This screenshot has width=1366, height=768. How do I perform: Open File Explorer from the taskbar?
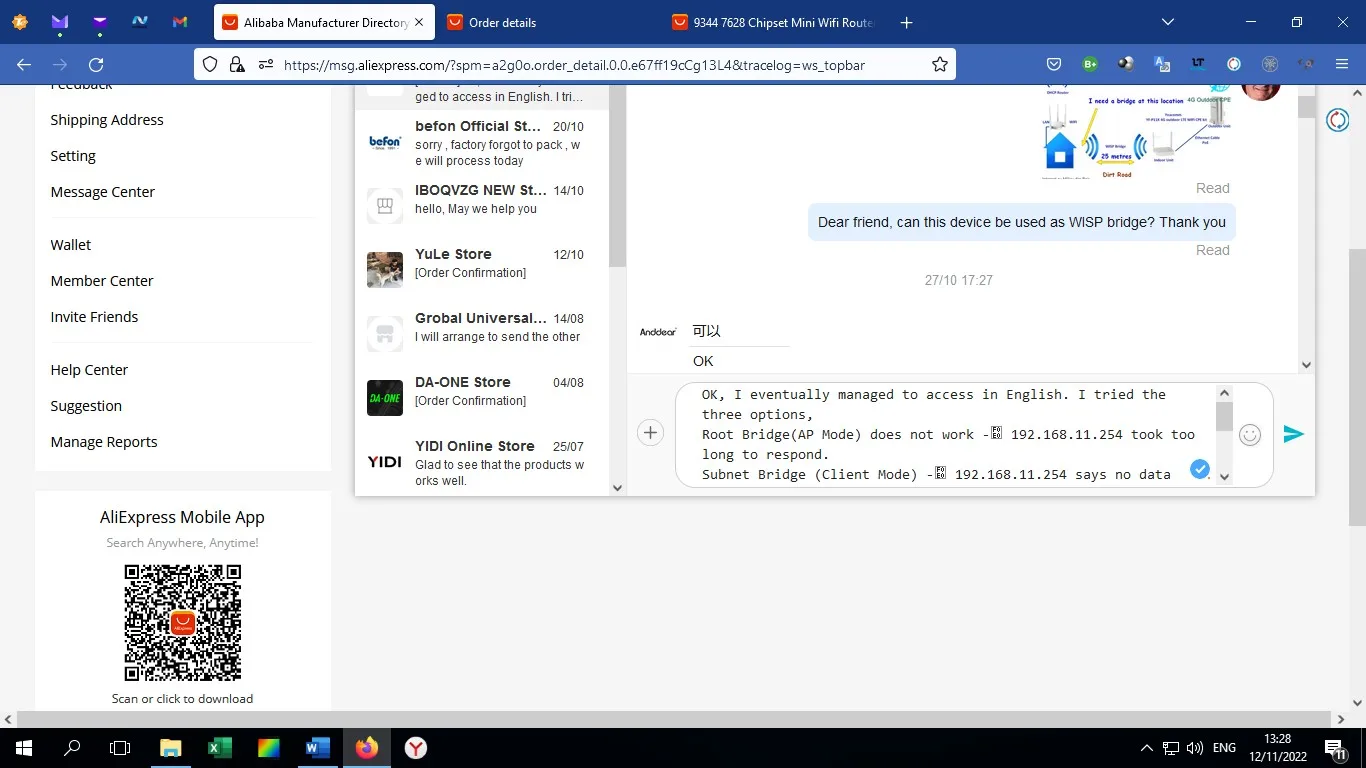pyautogui.click(x=170, y=748)
